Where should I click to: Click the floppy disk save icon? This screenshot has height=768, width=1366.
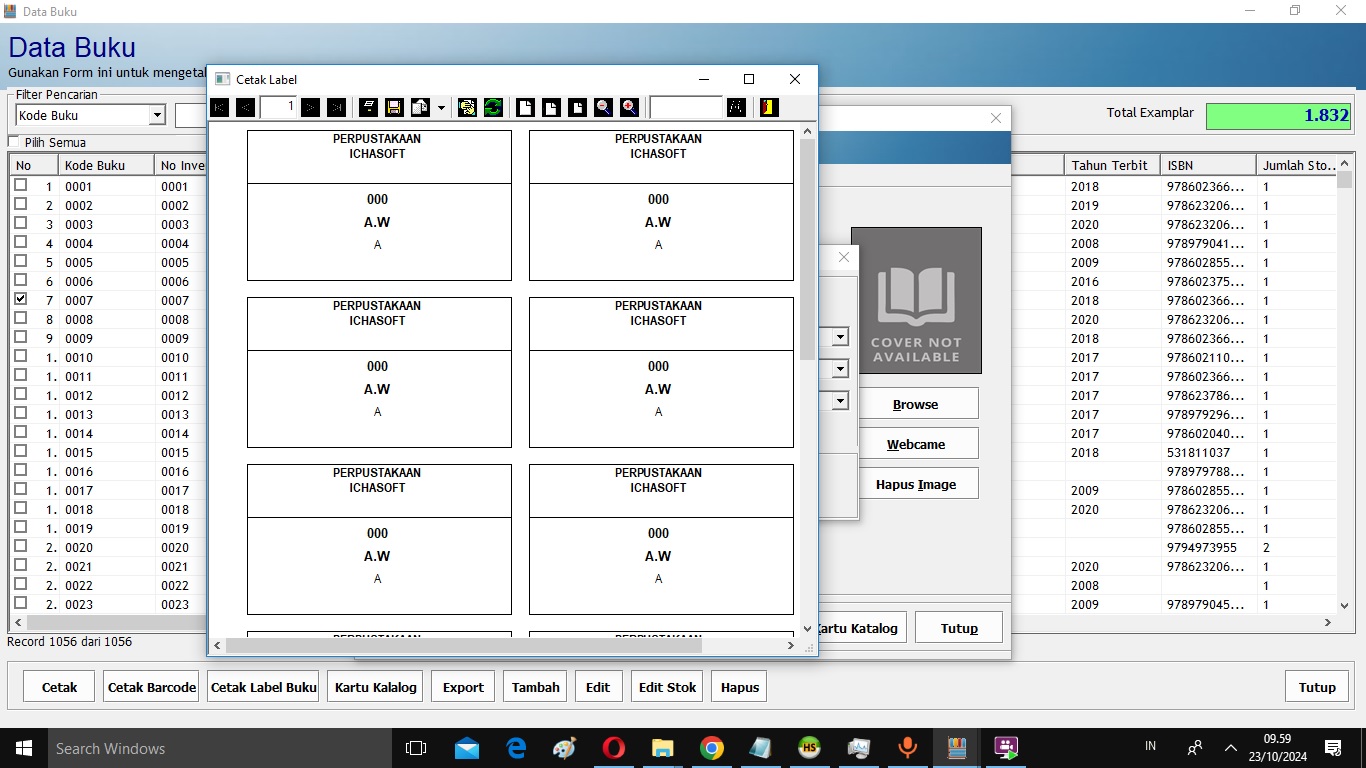pos(394,107)
